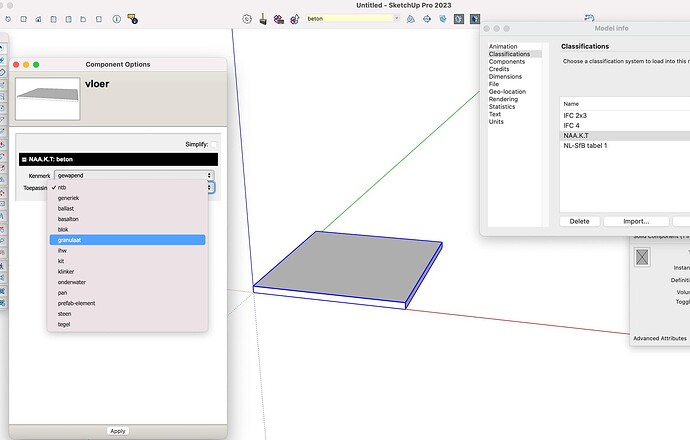
Task: Select the yellow Classifier paint bucket tool
Action: click(x=132, y=19)
